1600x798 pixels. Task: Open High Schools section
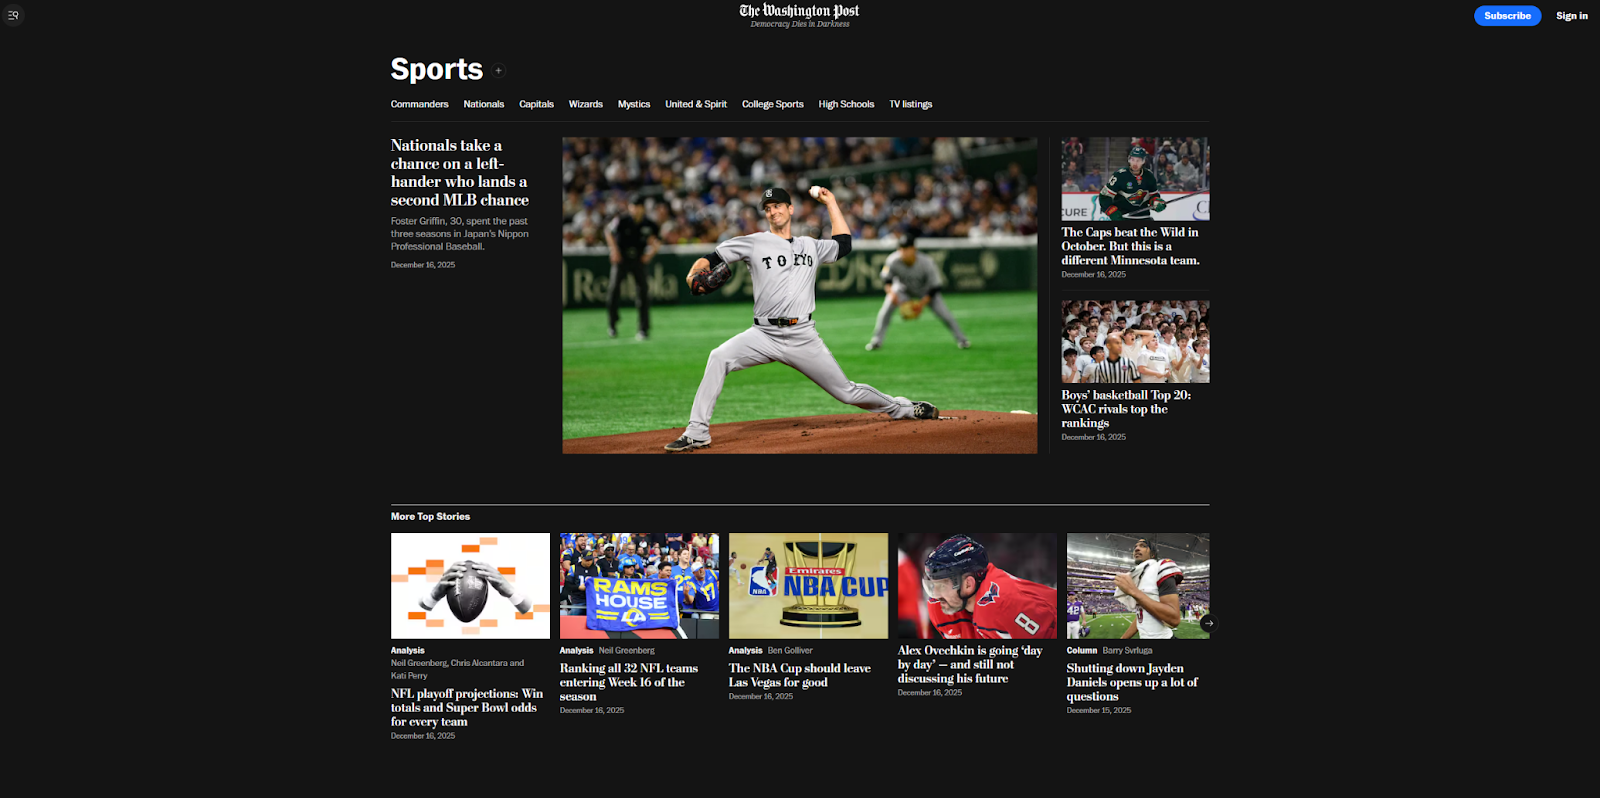point(846,104)
